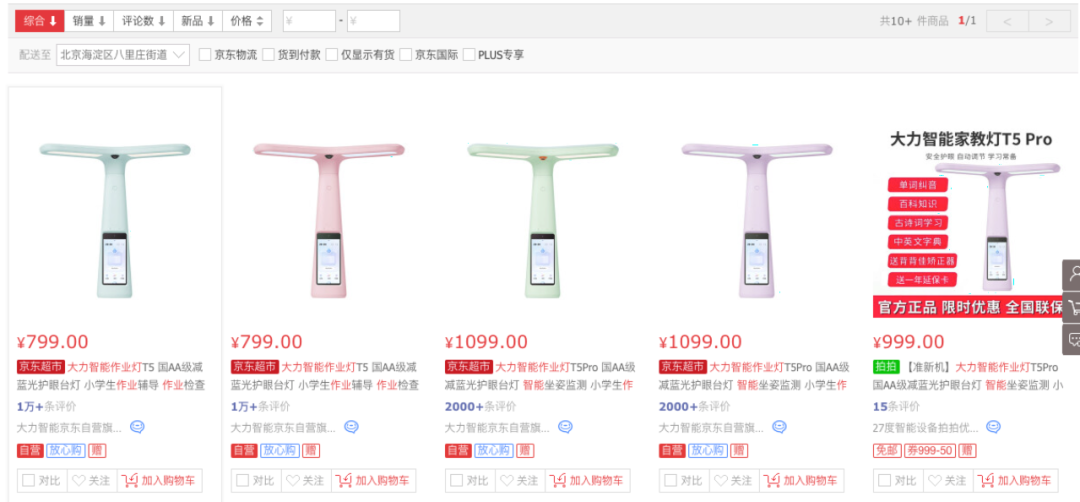The image size is (1080, 502).
Task: Sort by 价格 with up-down arrows
Action: [x=247, y=21]
